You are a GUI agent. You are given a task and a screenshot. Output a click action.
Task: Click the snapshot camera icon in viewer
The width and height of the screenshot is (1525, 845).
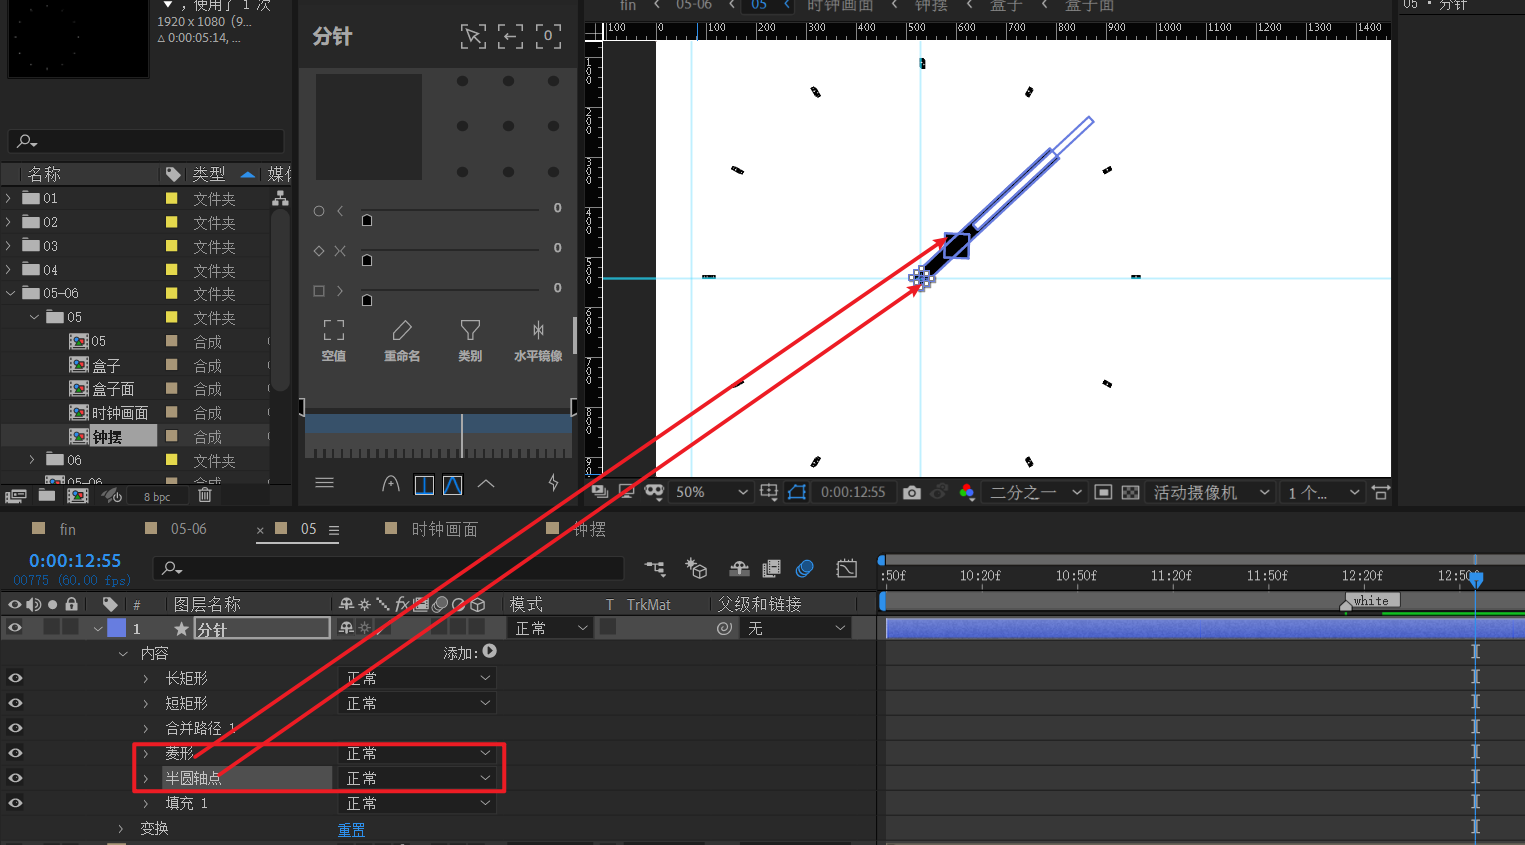coord(912,492)
